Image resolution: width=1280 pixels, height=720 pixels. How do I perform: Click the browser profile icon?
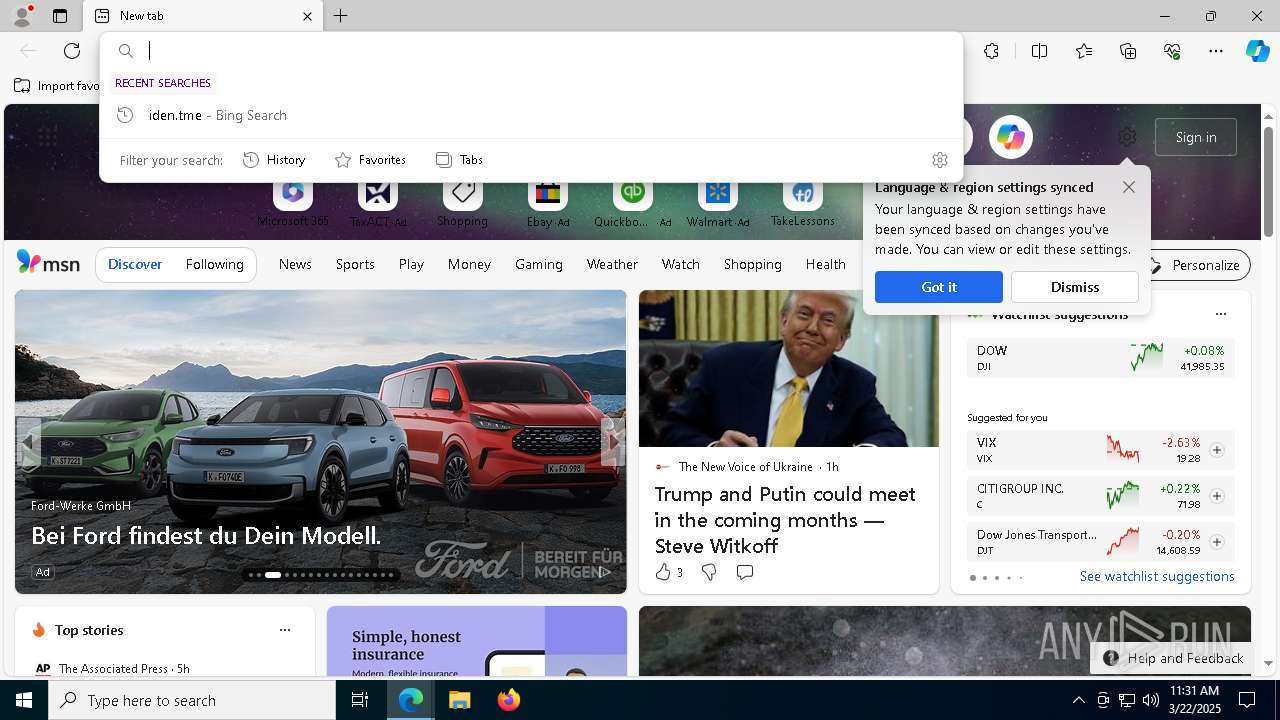21,16
